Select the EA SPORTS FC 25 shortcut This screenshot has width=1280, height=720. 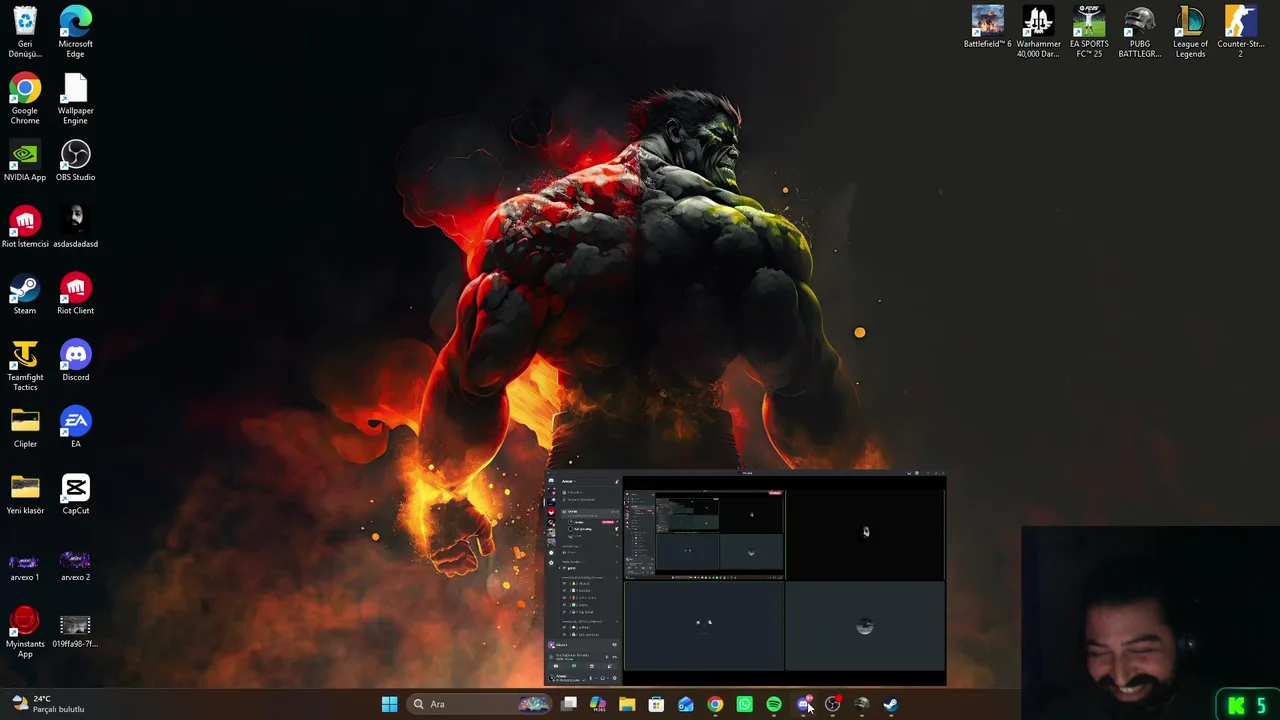click(1089, 31)
